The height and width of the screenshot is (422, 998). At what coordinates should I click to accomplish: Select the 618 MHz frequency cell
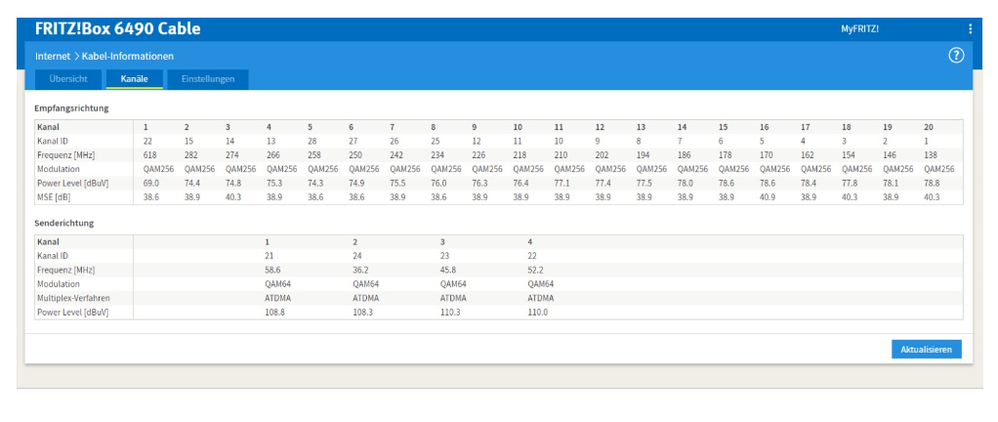tap(149, 155)
